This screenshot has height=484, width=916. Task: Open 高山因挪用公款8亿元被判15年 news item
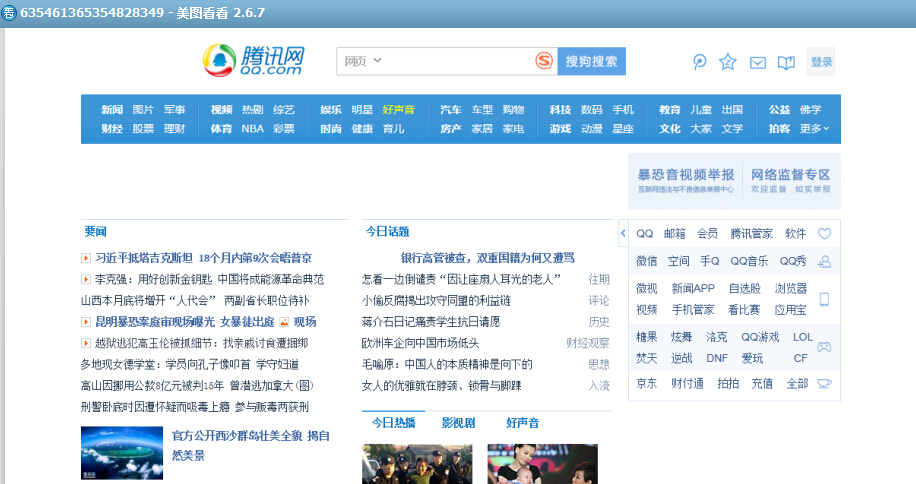197,386
